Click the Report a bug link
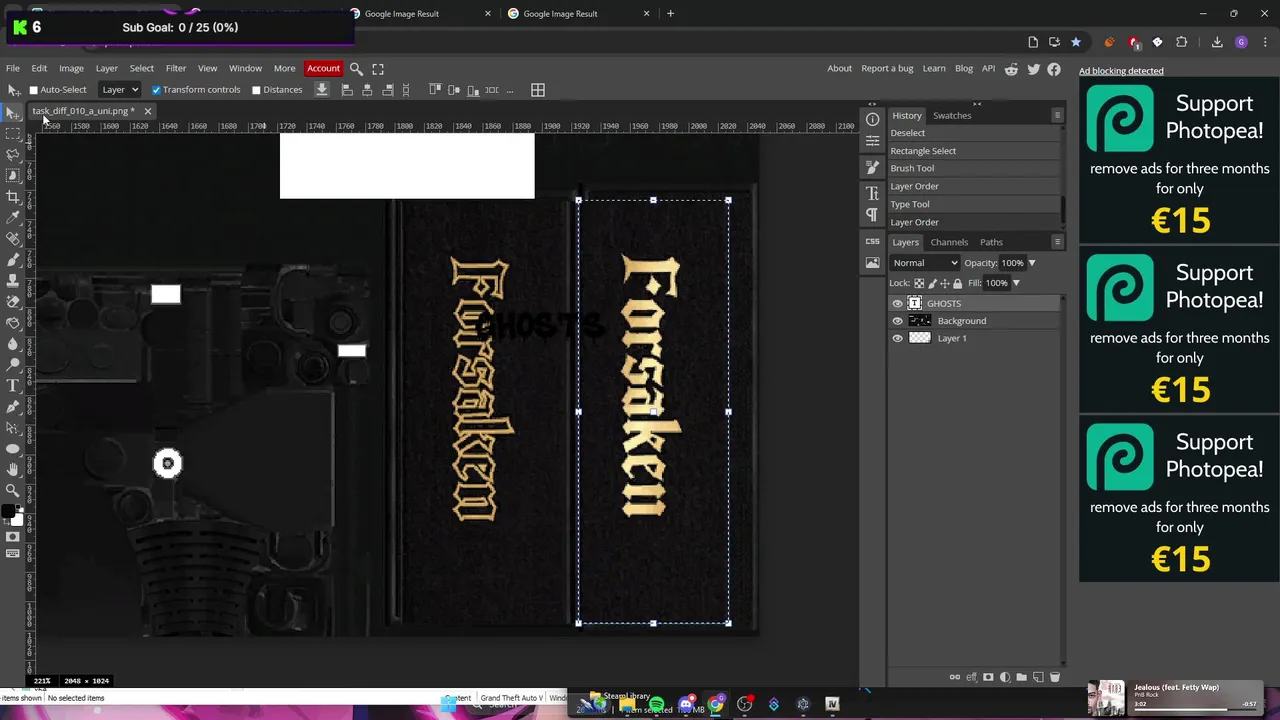This screenshot has width=1280, height=720. coord(887,68)
